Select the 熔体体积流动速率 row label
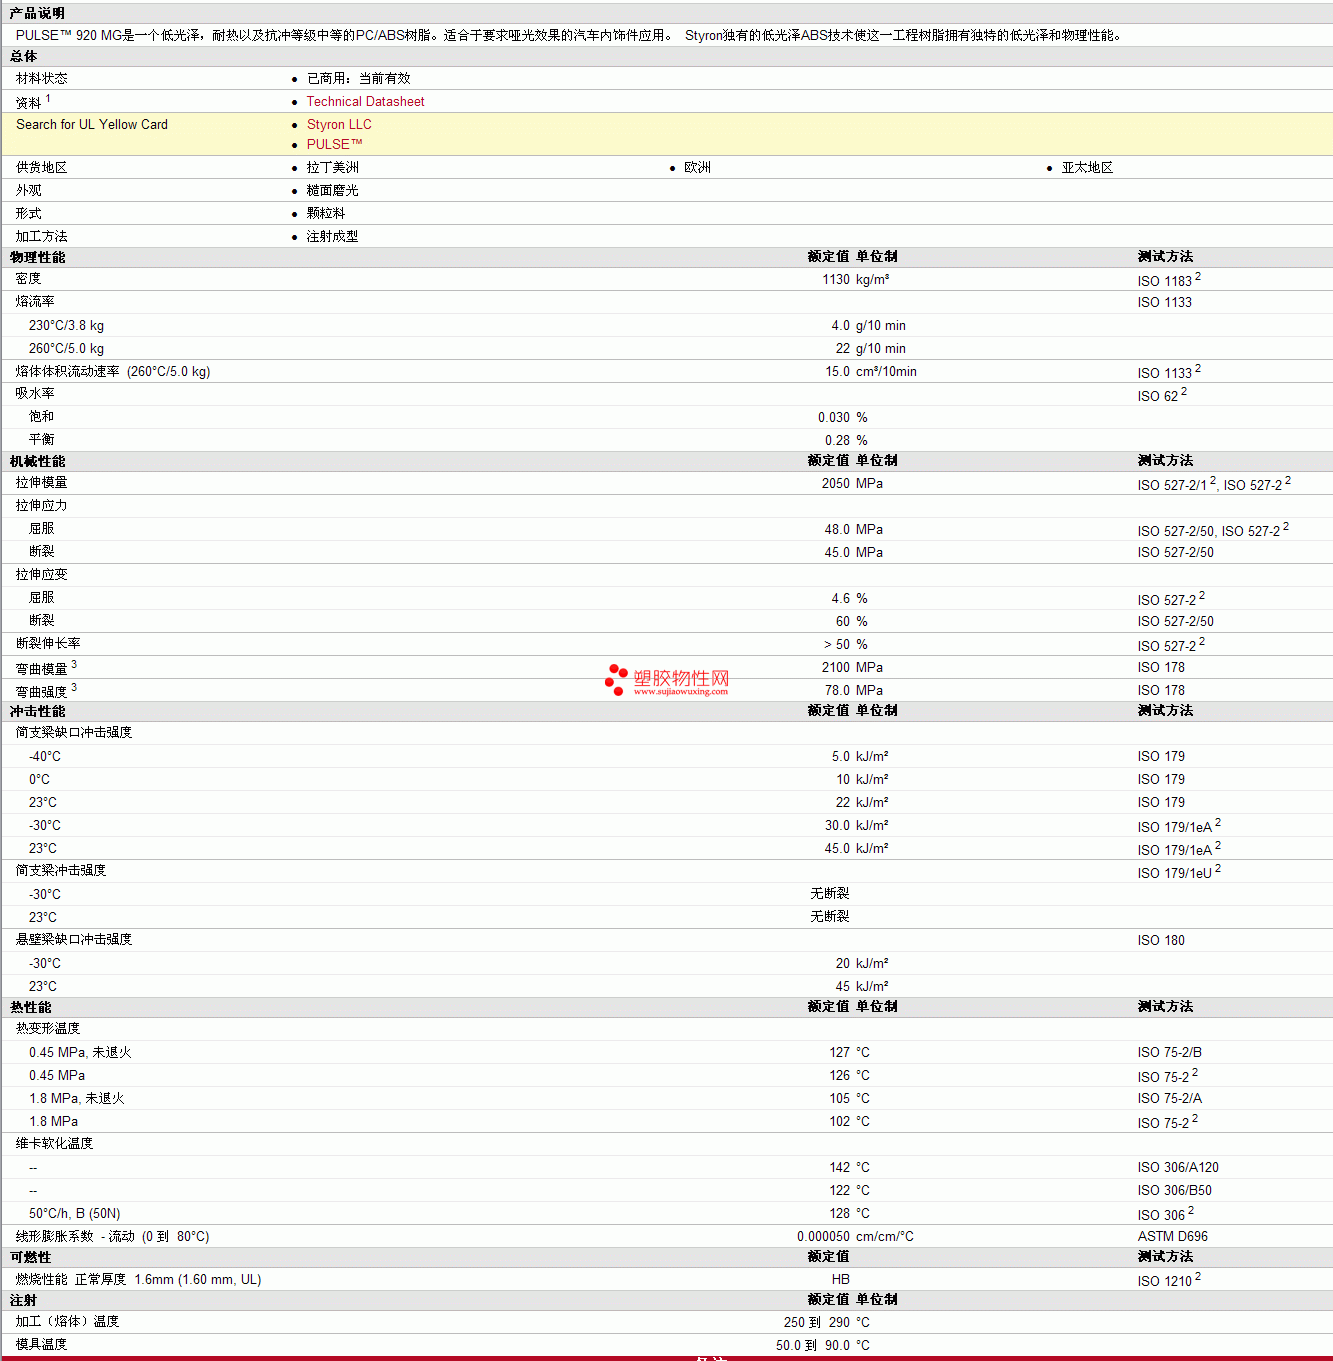Viewport: 1333px width, 1361px height. [x=113, y=371]
